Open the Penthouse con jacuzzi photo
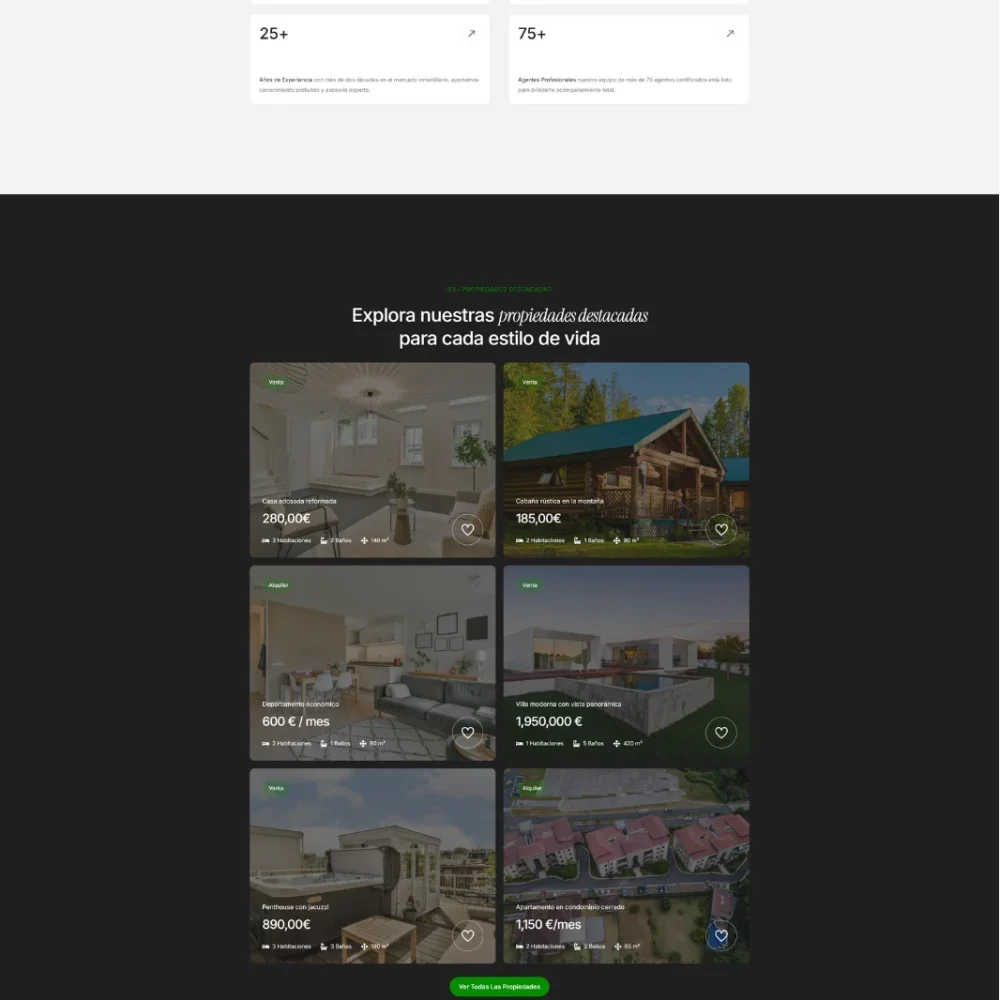Image resolution: width=1000 pixels, height=1000 pixels. 372,840
